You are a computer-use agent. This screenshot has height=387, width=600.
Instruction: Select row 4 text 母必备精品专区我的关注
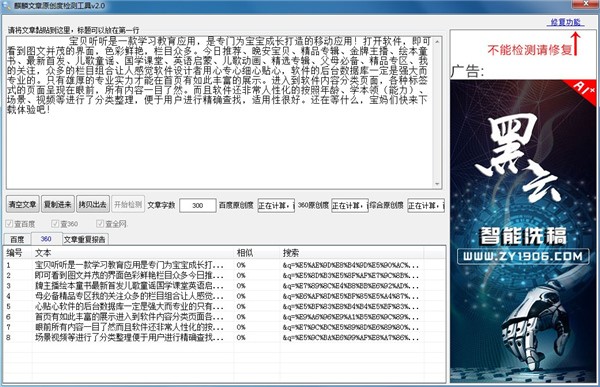(x=129, y=296)
